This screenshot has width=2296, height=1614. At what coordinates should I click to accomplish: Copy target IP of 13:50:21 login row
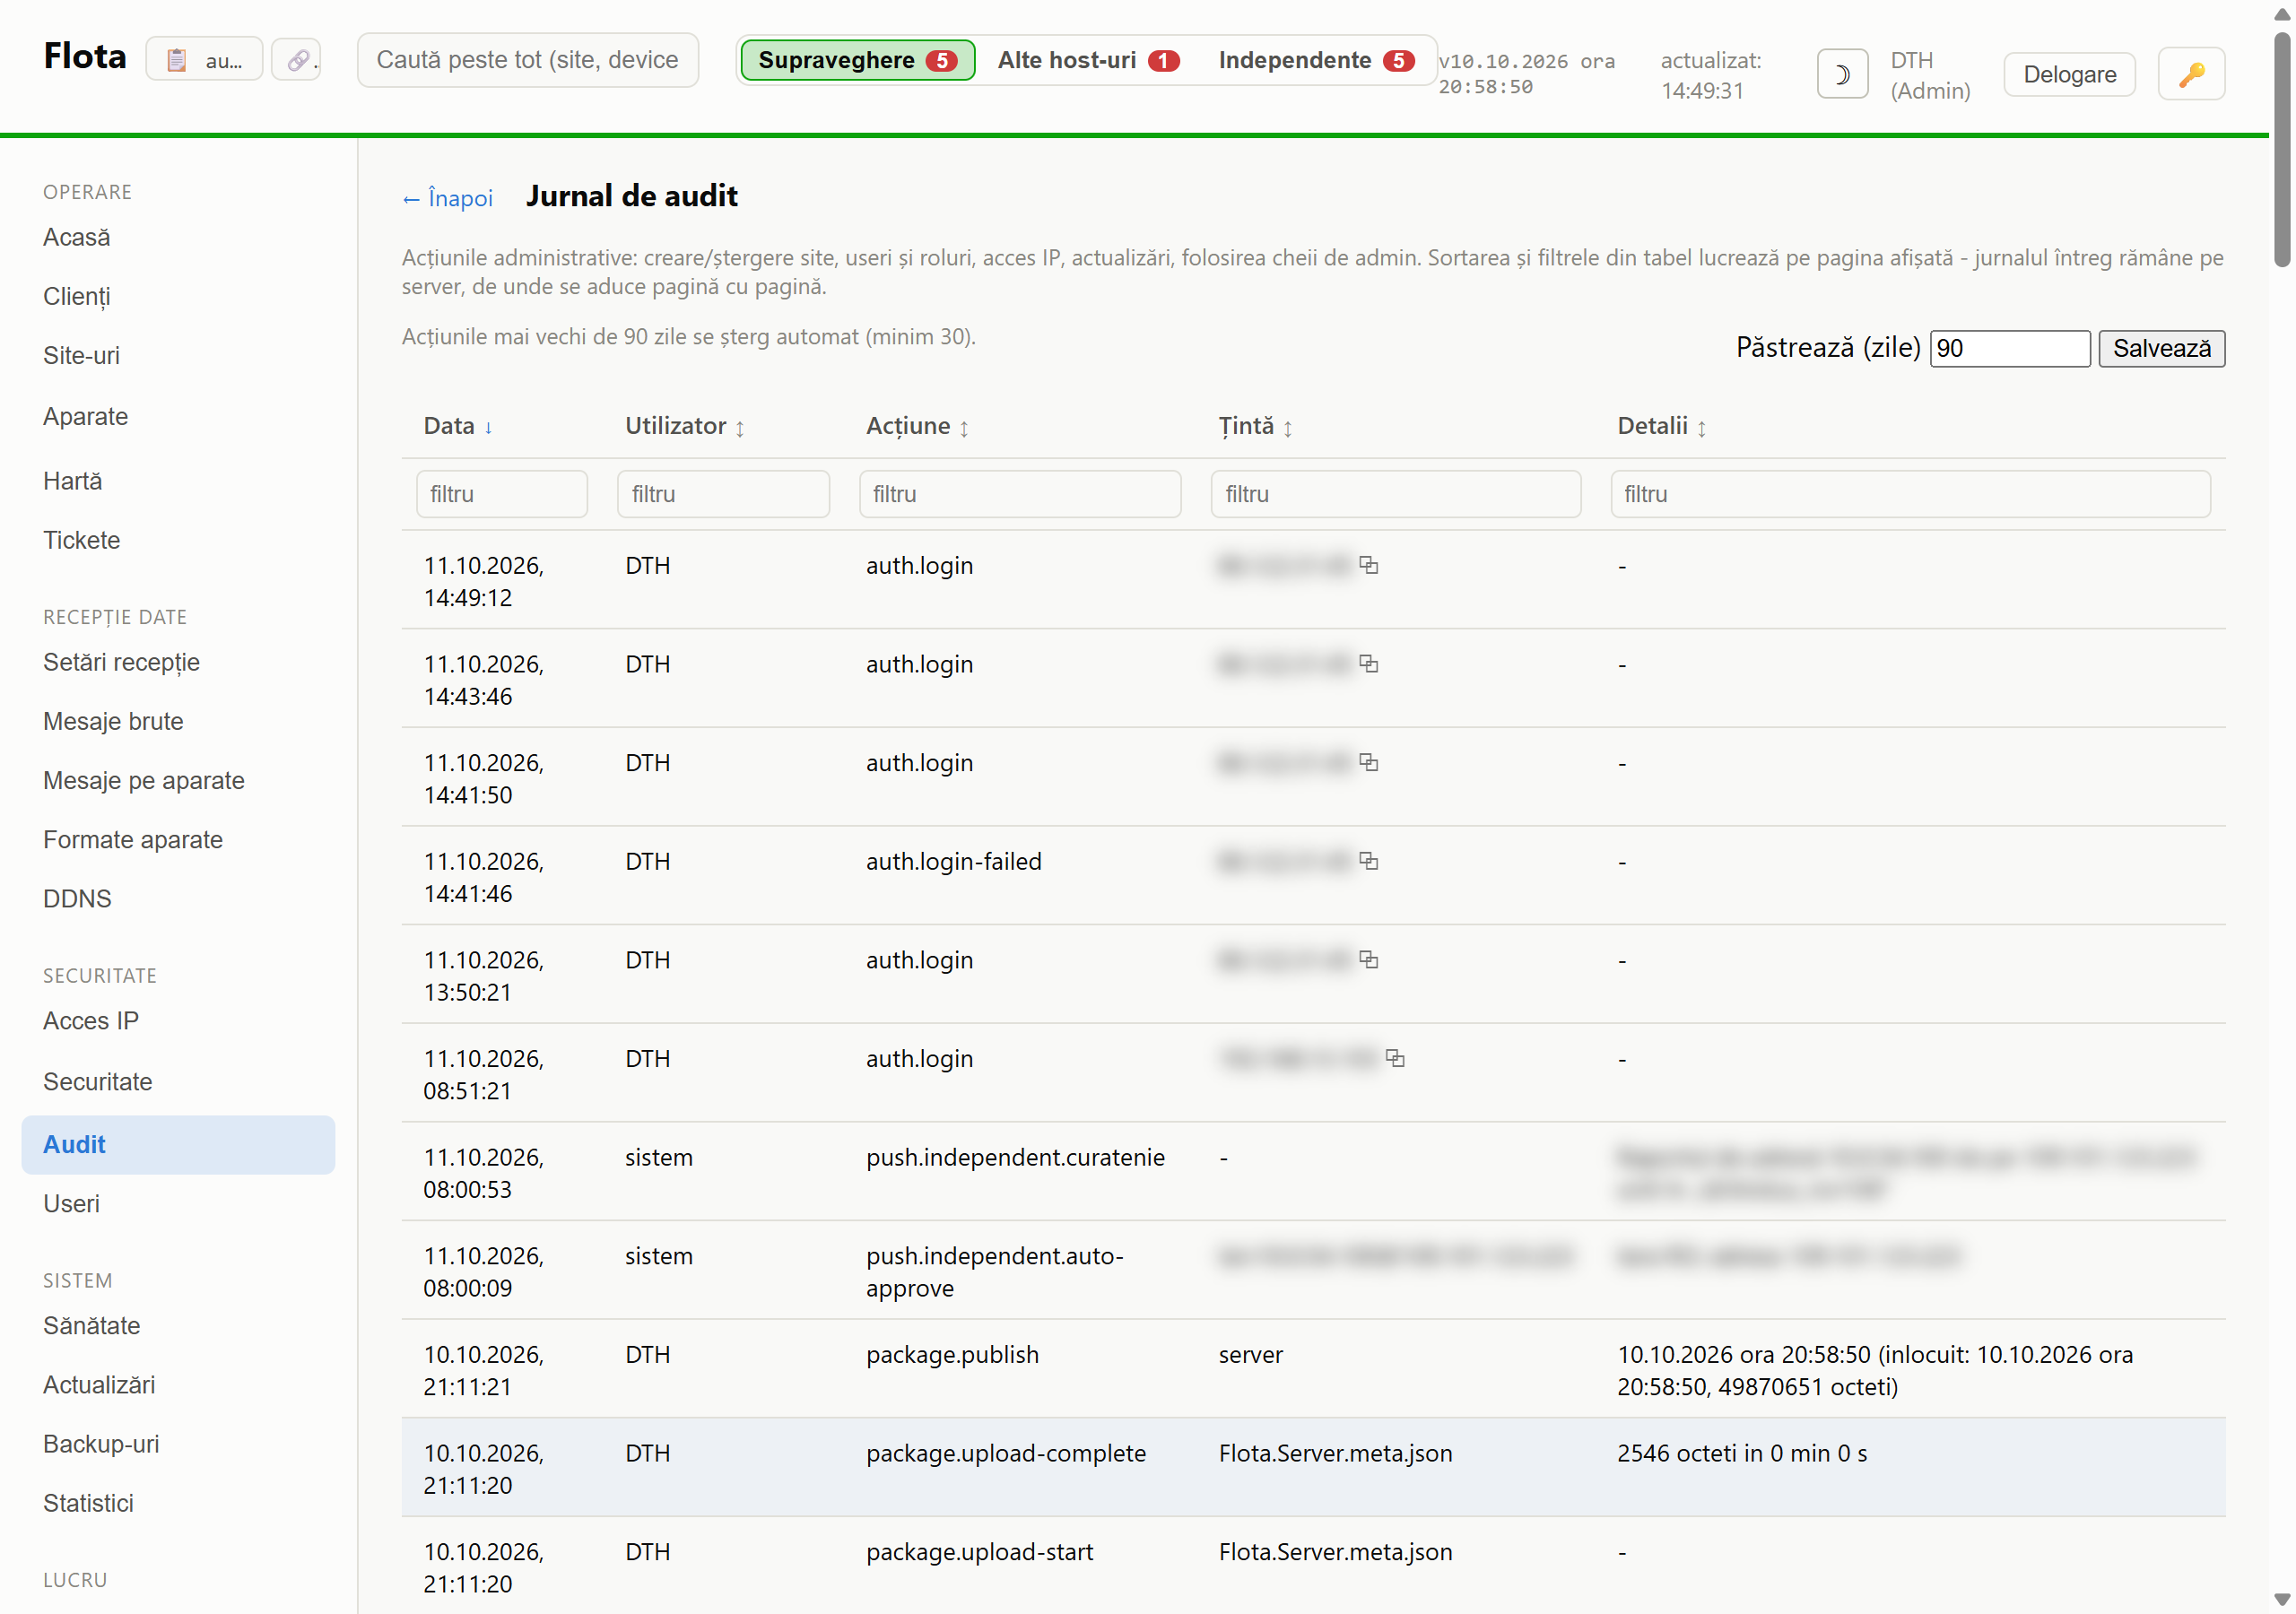click(1369, 960)
